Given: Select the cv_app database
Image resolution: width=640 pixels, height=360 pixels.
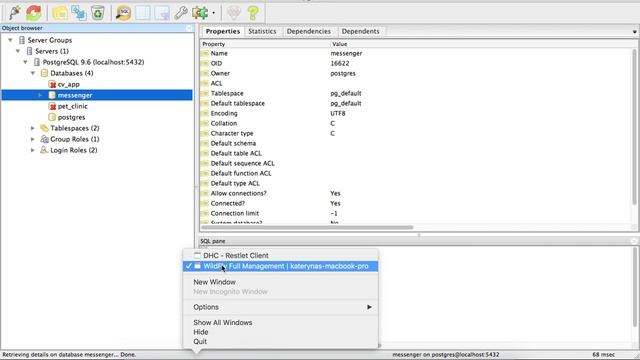Looking at the screenshot, I should [69, 84].
